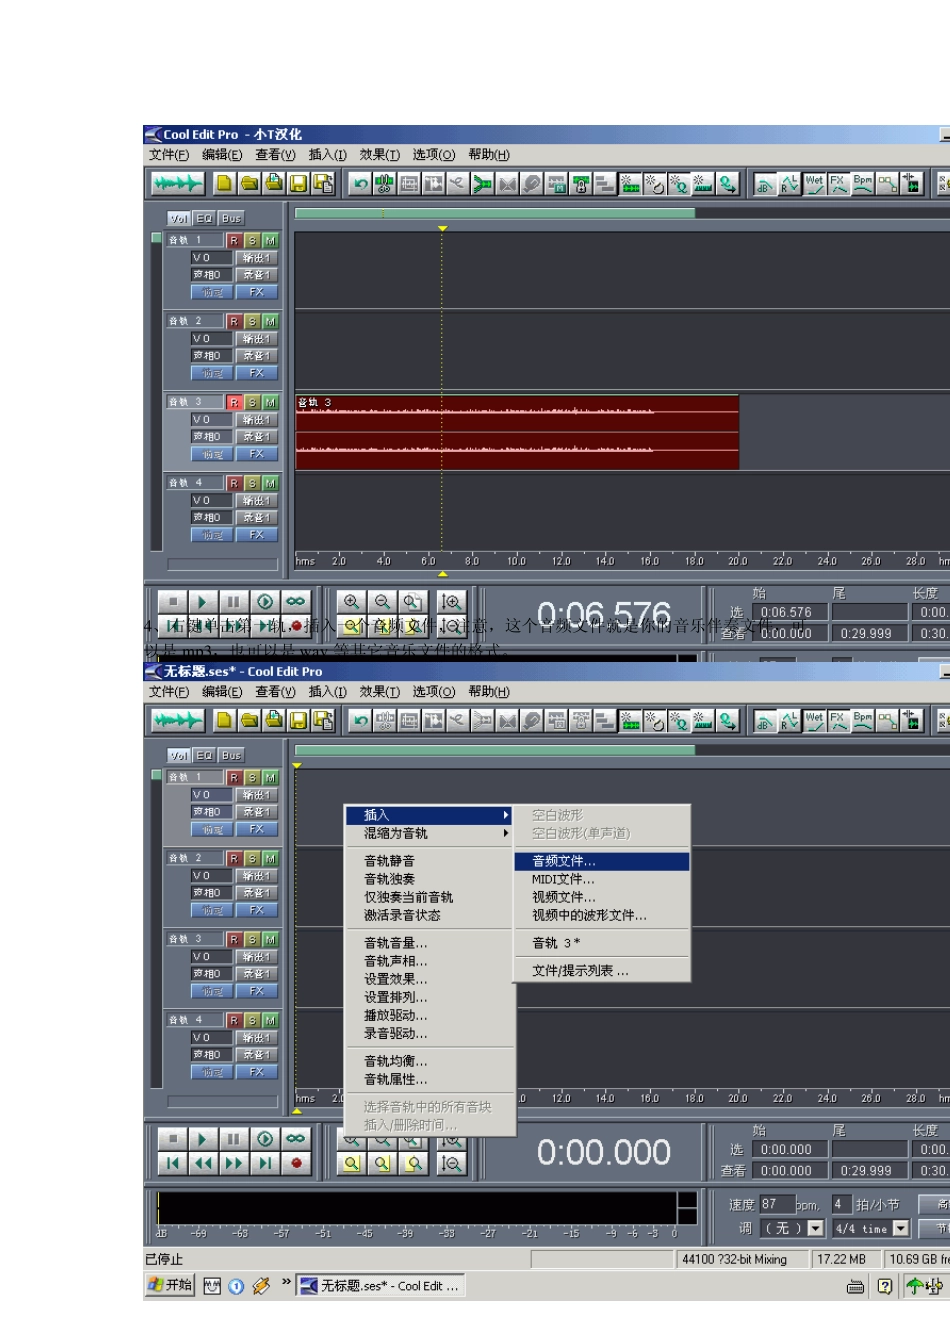Switch to waveform view in 无标题.ses window
This screenshot has width=950, height=1344.
click(178, 720)
